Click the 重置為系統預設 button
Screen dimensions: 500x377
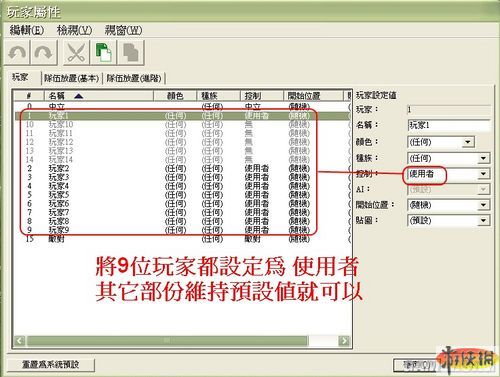[50, 364]
